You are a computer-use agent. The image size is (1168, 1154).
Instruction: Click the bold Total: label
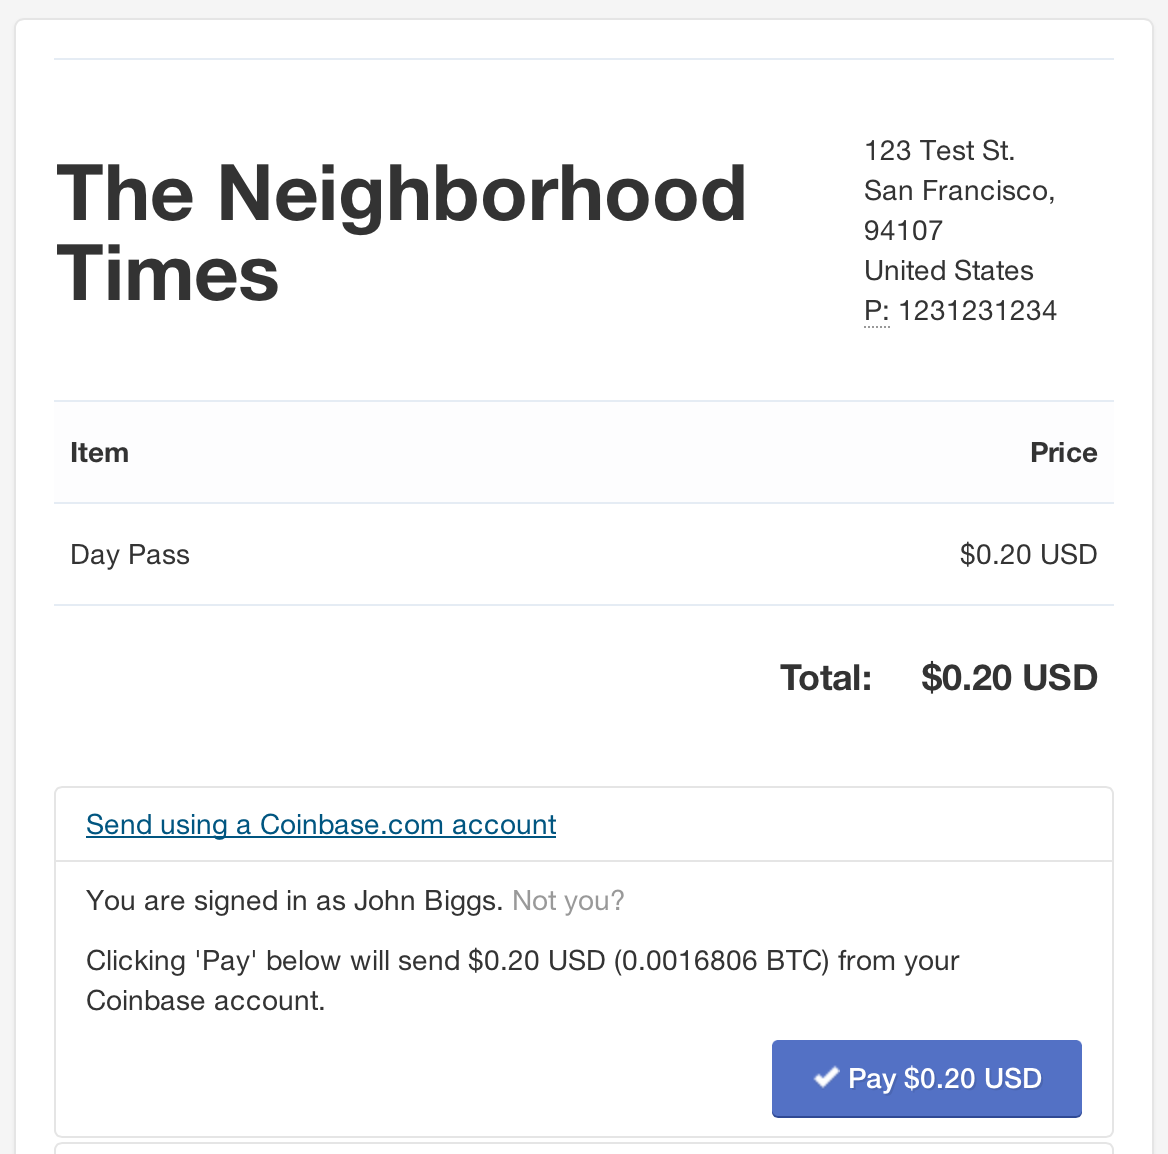point(825,678)
